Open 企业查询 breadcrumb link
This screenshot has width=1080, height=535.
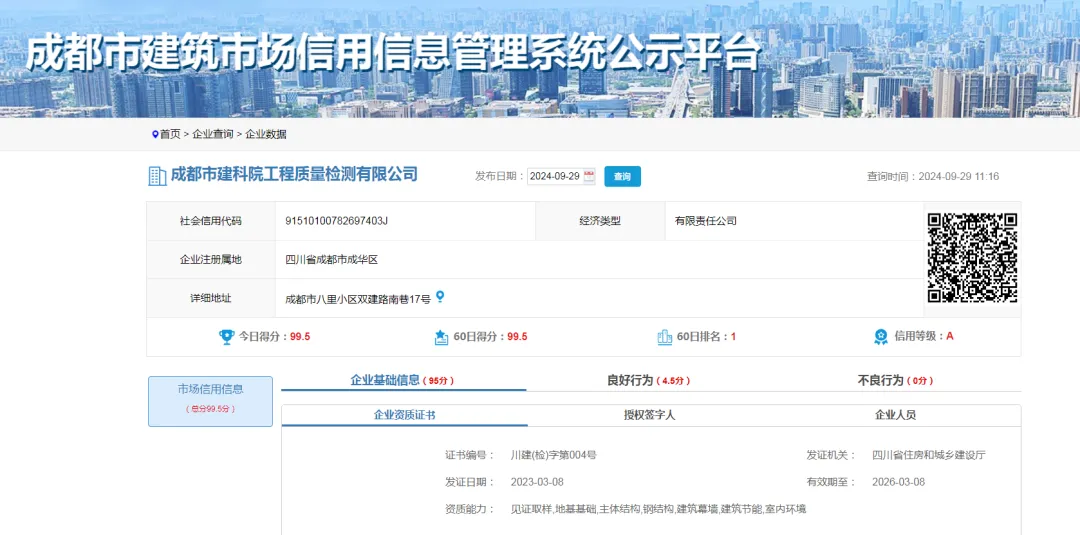point(212,134)
